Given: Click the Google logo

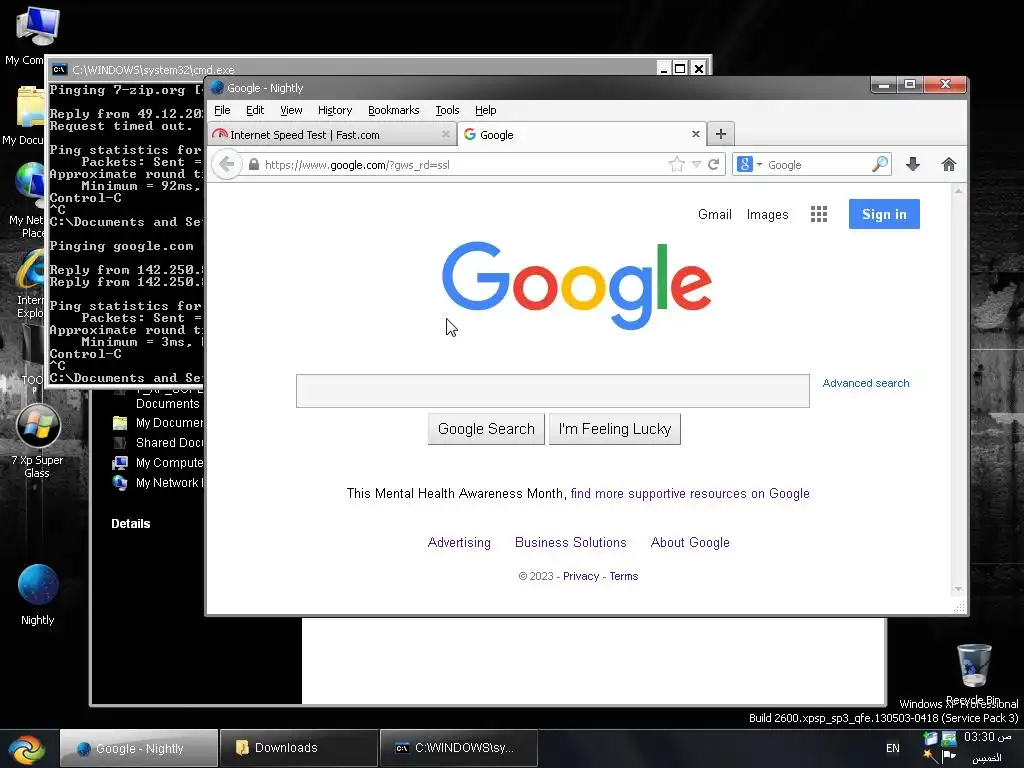Looking at the screenshot, I should 577,285.
